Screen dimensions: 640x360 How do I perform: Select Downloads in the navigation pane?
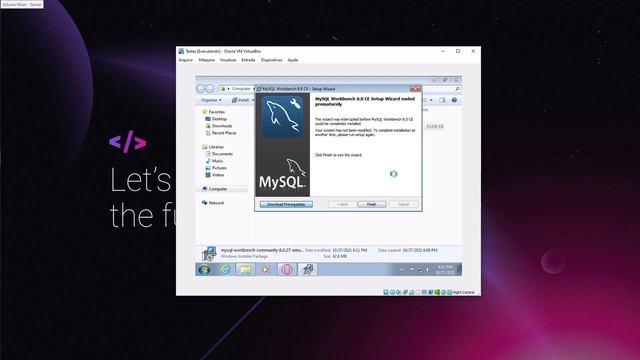(x=219, y=126)
